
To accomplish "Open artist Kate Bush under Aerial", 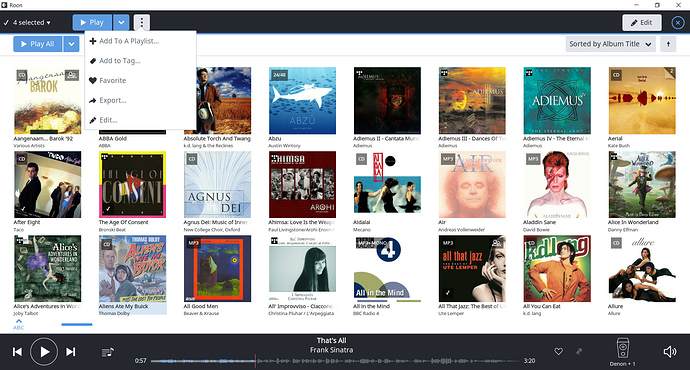I will coord(619,146).
